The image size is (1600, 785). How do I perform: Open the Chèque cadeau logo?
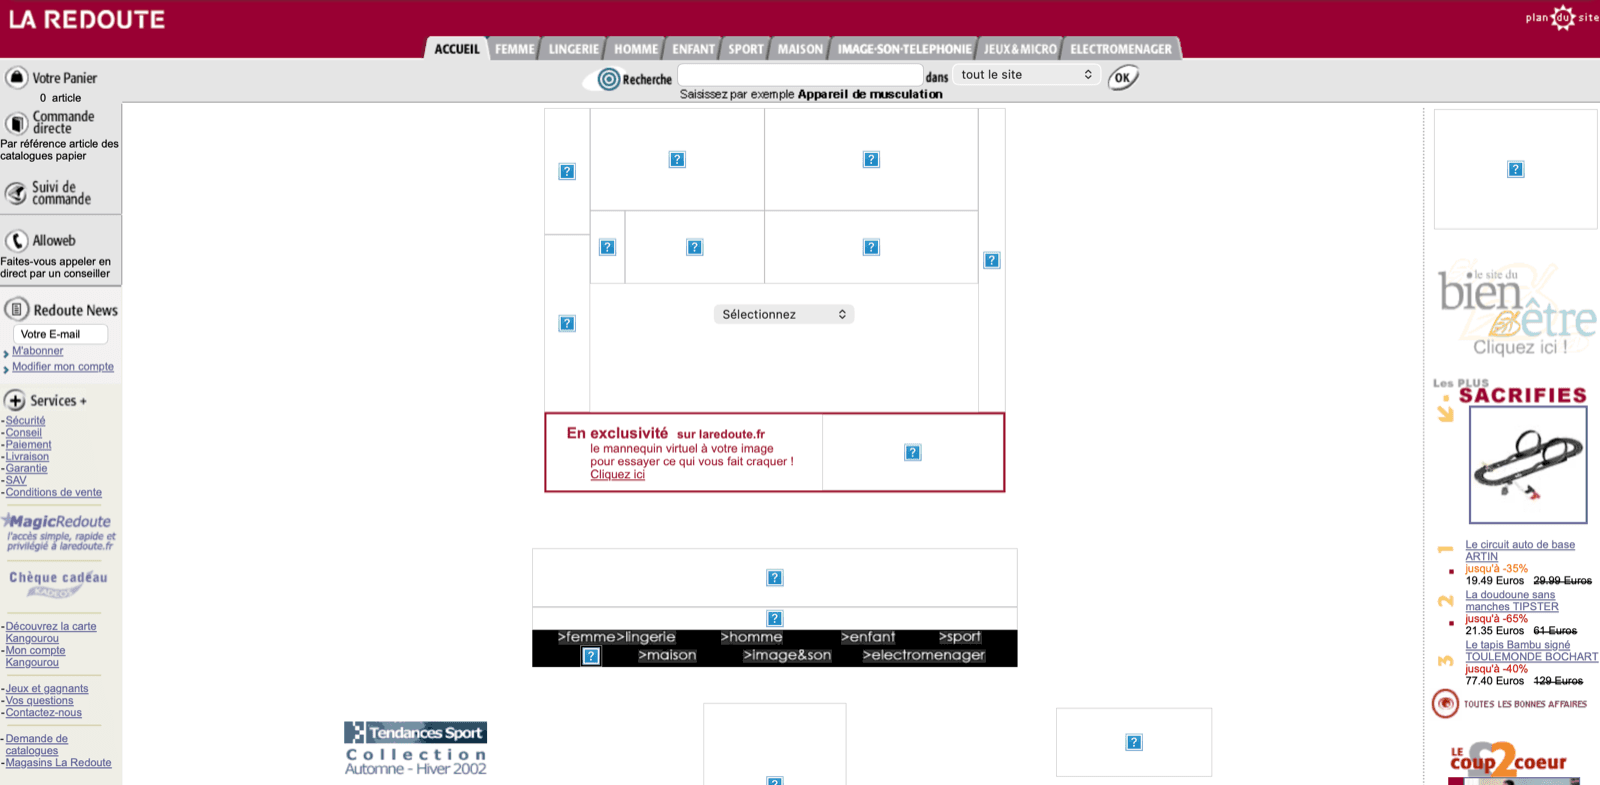(x=58, y=584)
